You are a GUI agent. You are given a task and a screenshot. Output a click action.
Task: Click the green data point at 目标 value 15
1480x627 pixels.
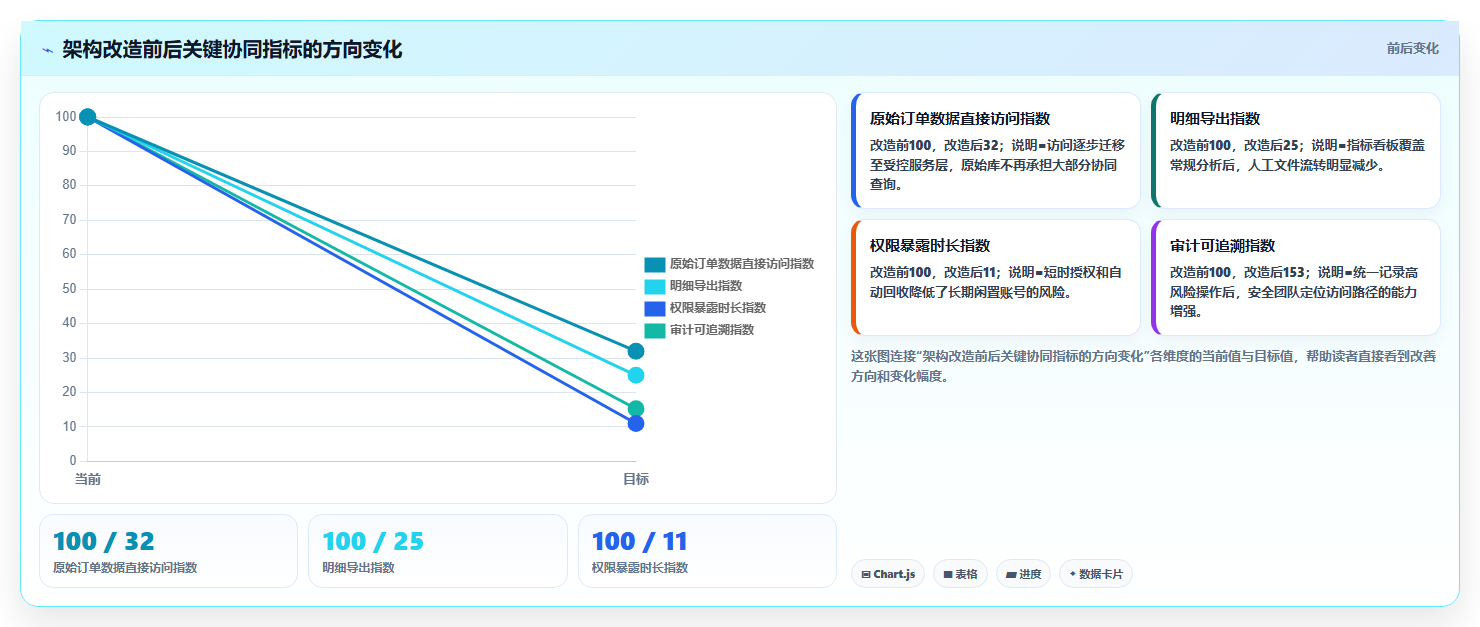tap(636, 409)
